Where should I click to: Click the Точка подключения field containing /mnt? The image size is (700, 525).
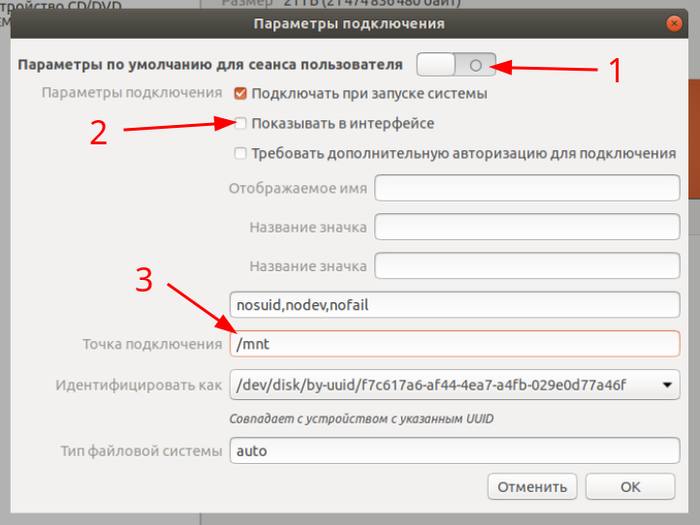click(x=455, y=344)
